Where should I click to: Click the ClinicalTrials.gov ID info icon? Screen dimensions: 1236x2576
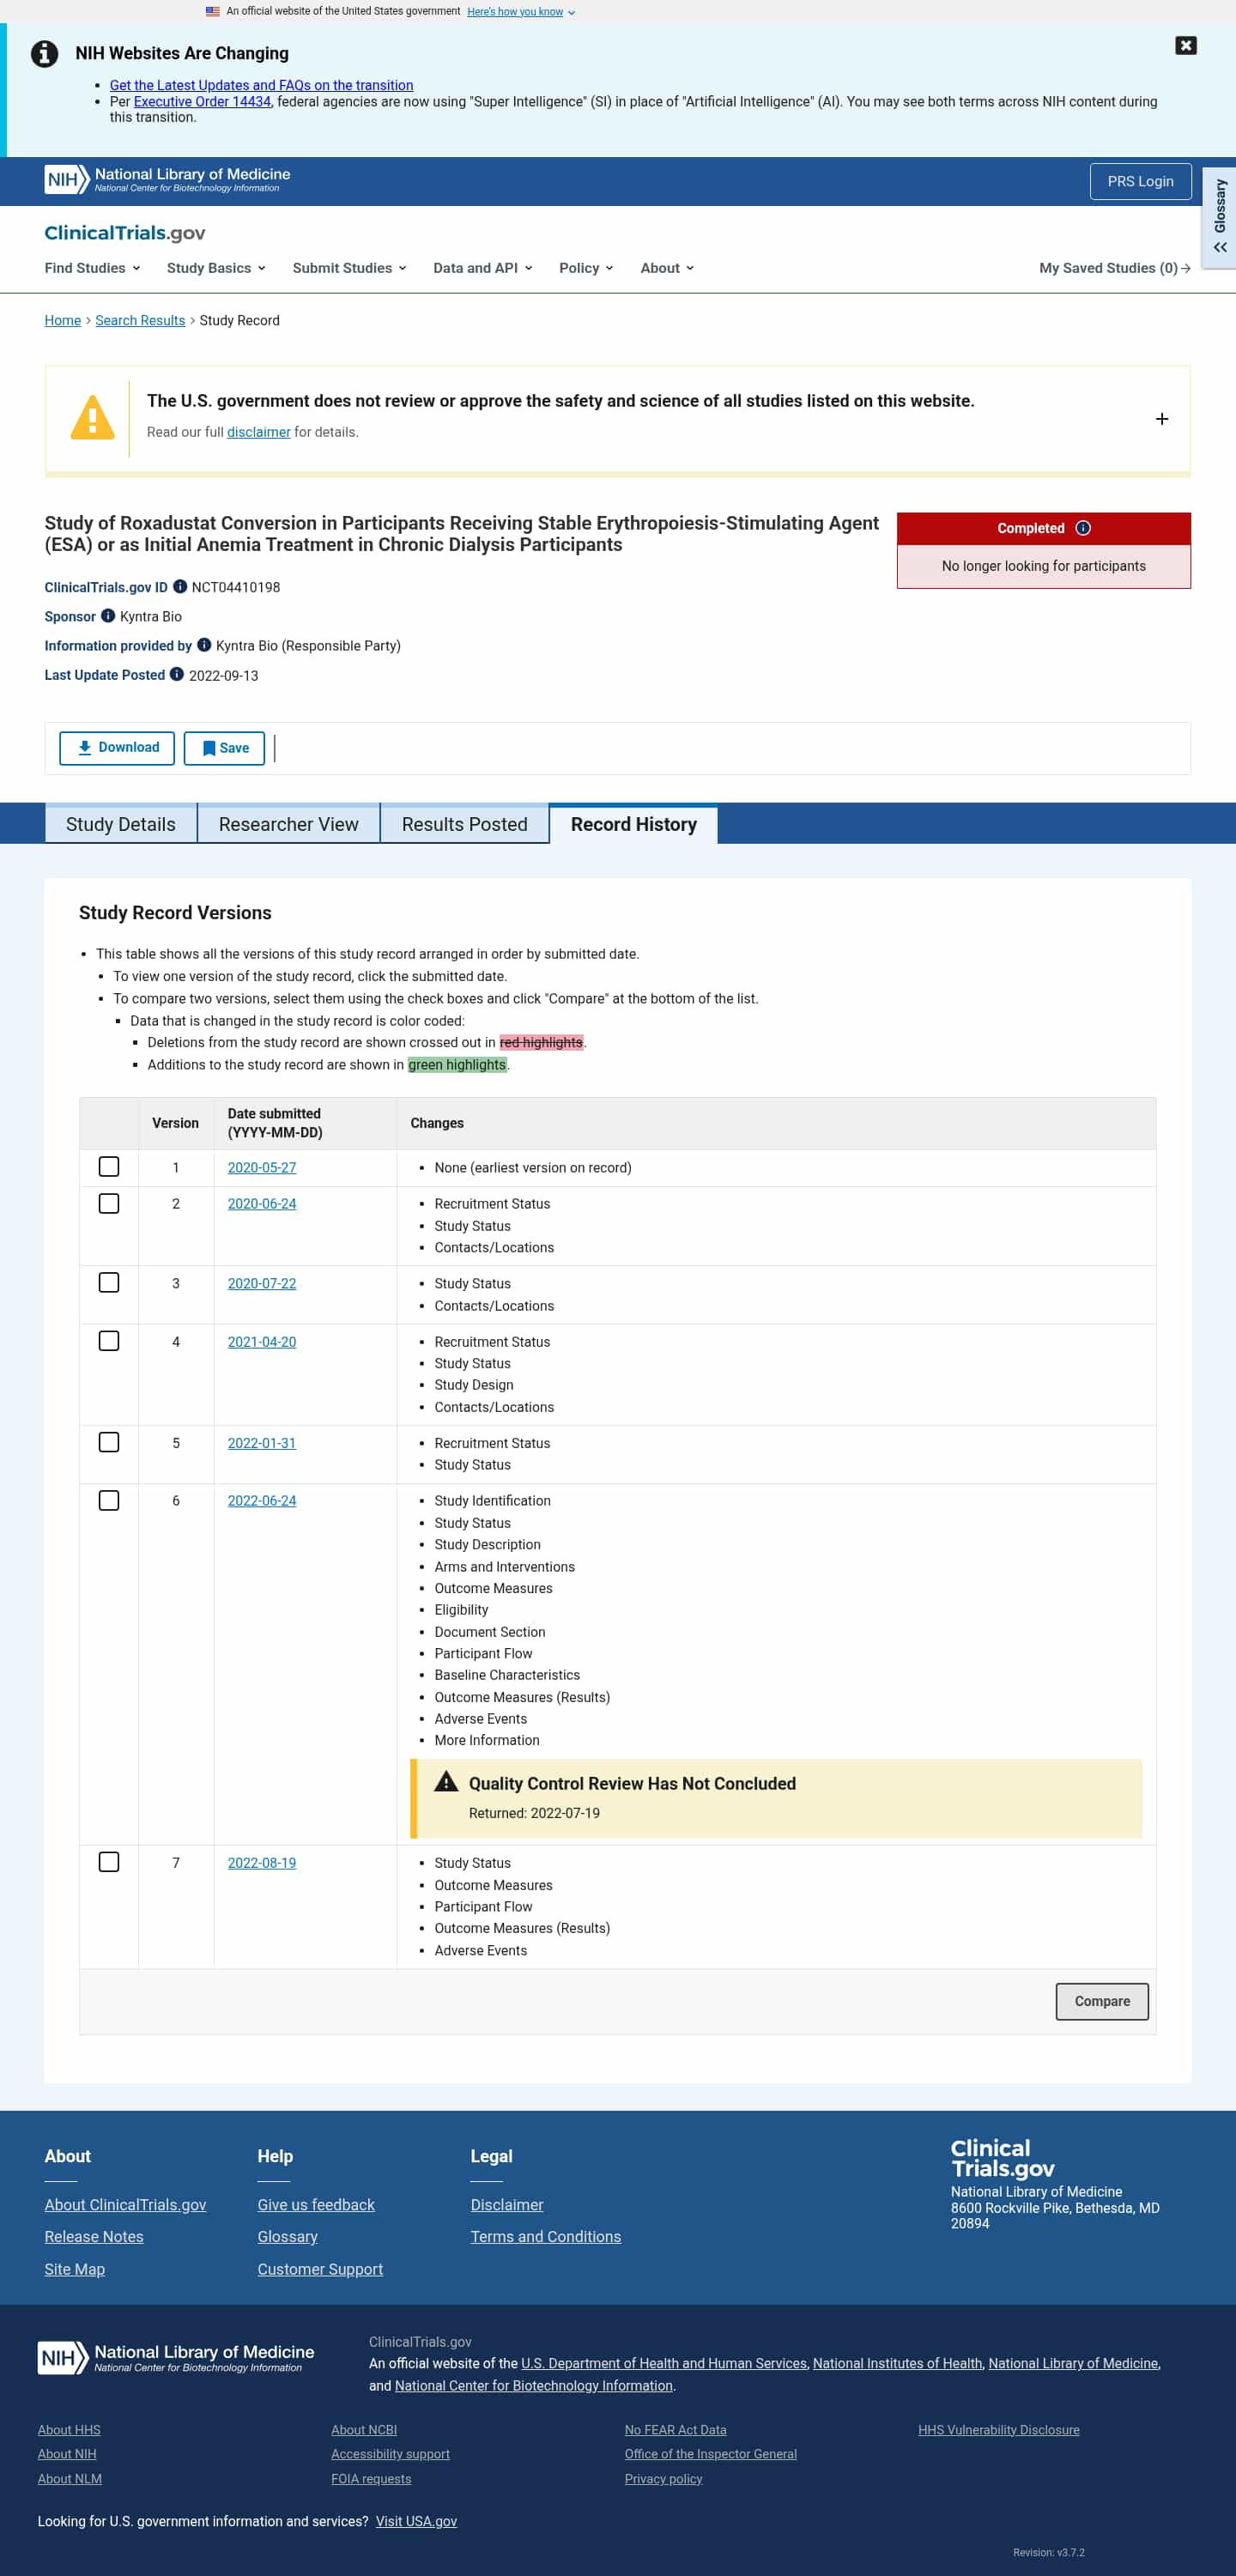coord(180,586)
